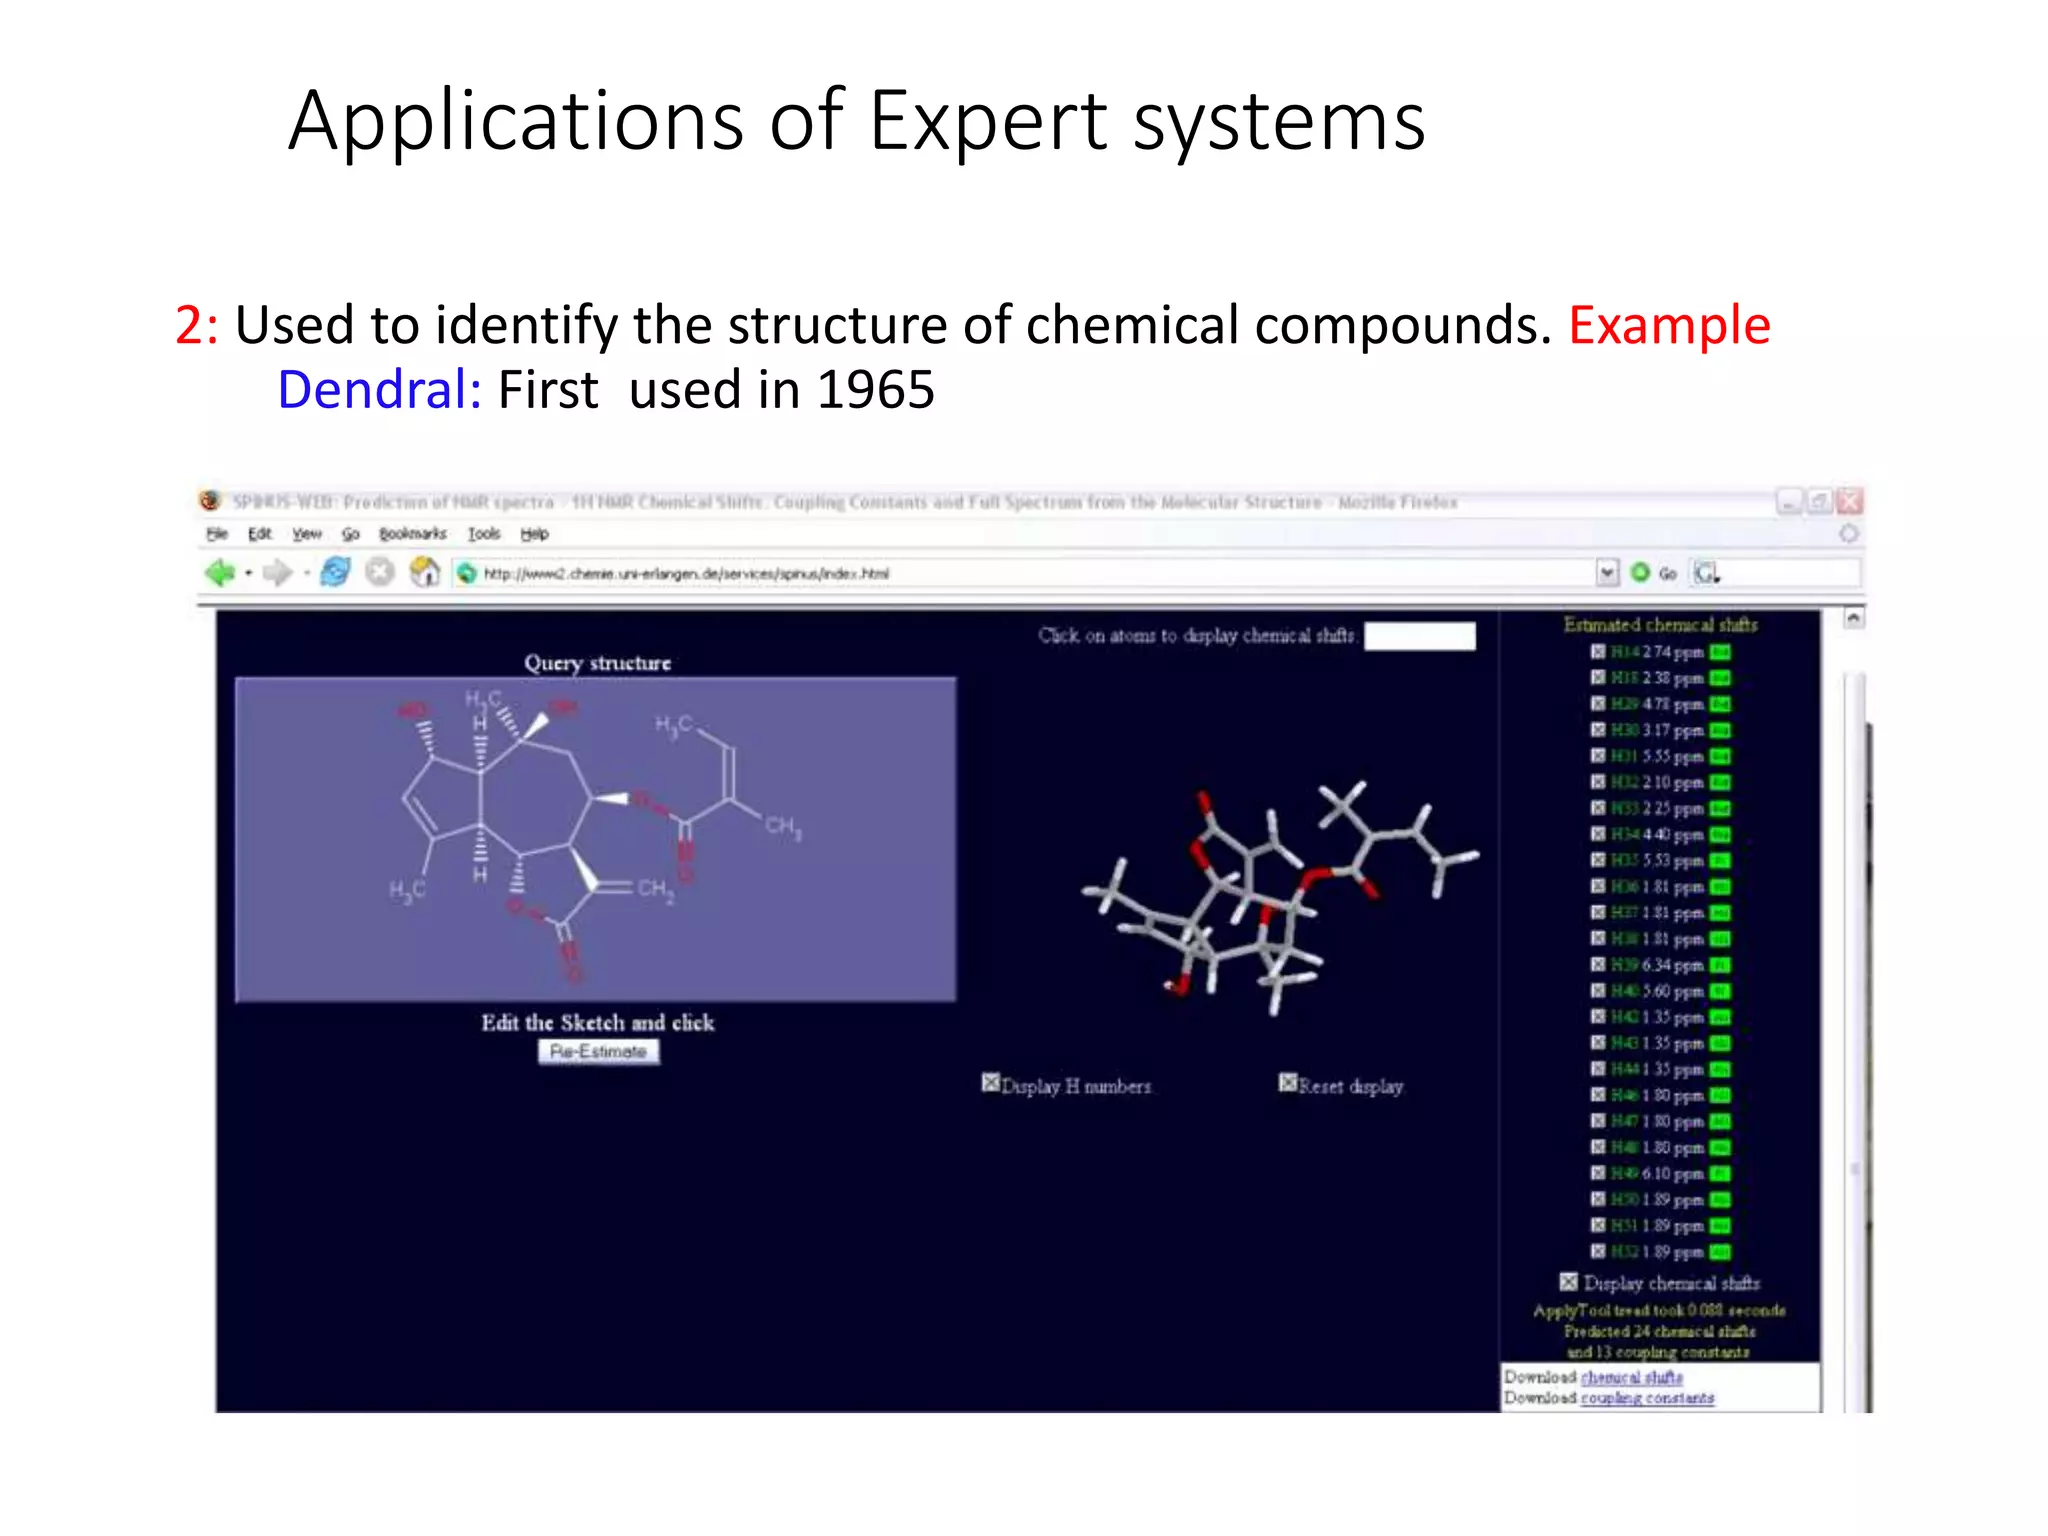Click the "H30" atom label
Screen dimensions: 2048x1536
[x=1626, y=730]
